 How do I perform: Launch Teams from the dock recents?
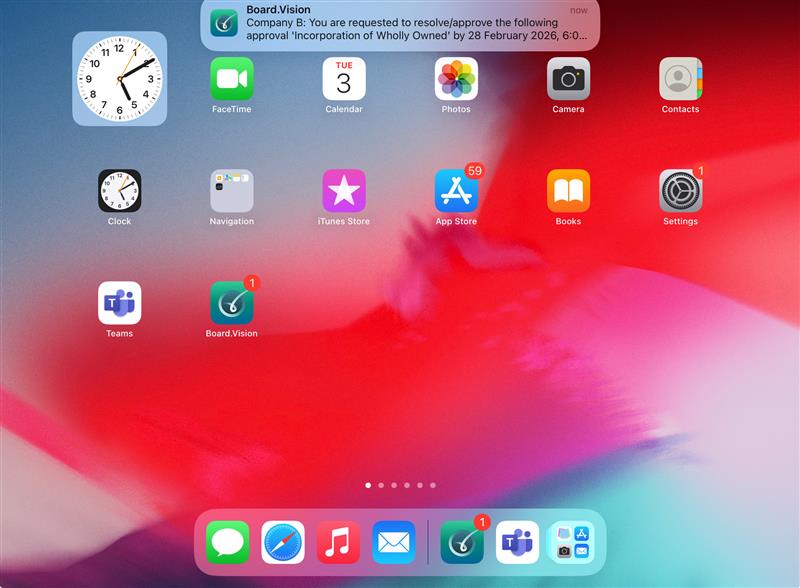[x=517, y=542]
